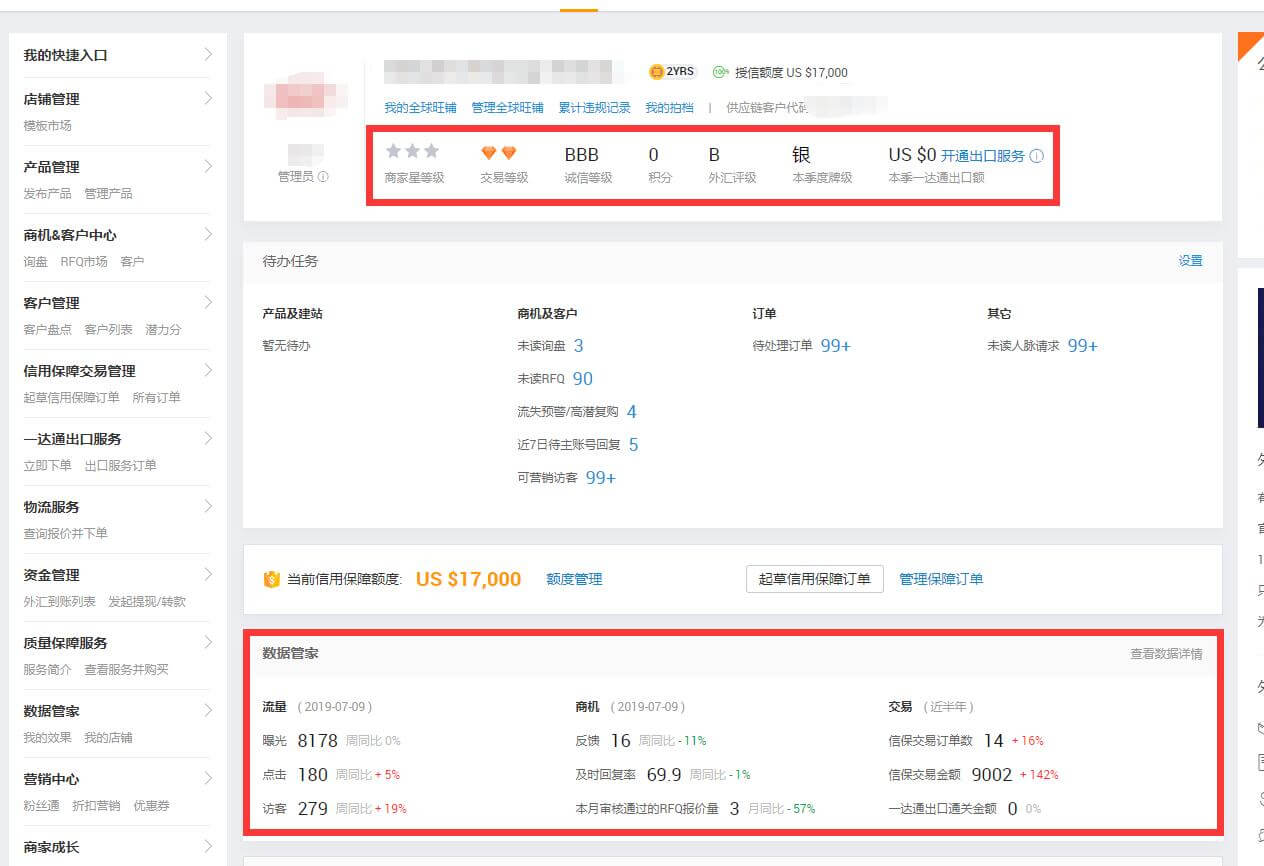This screenshot has width=1264, height=866.
Task: Click the info icon next to 管理员
Action: 323,177
